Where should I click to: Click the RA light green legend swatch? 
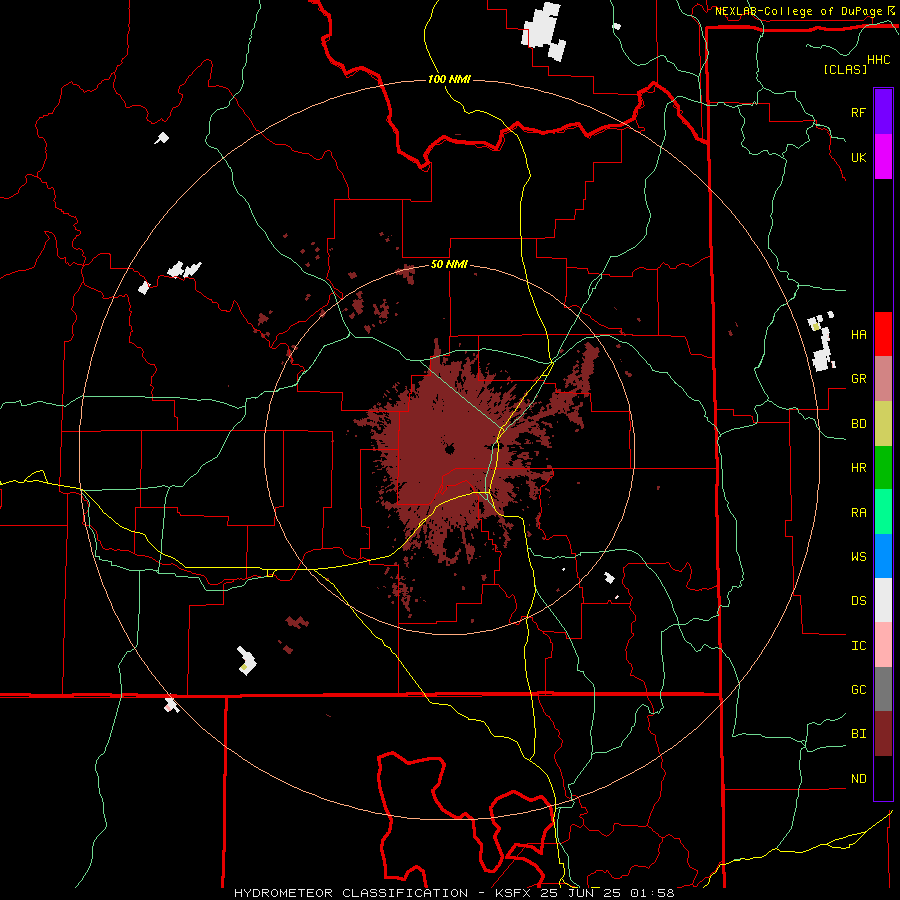click(x=883, y=512)
